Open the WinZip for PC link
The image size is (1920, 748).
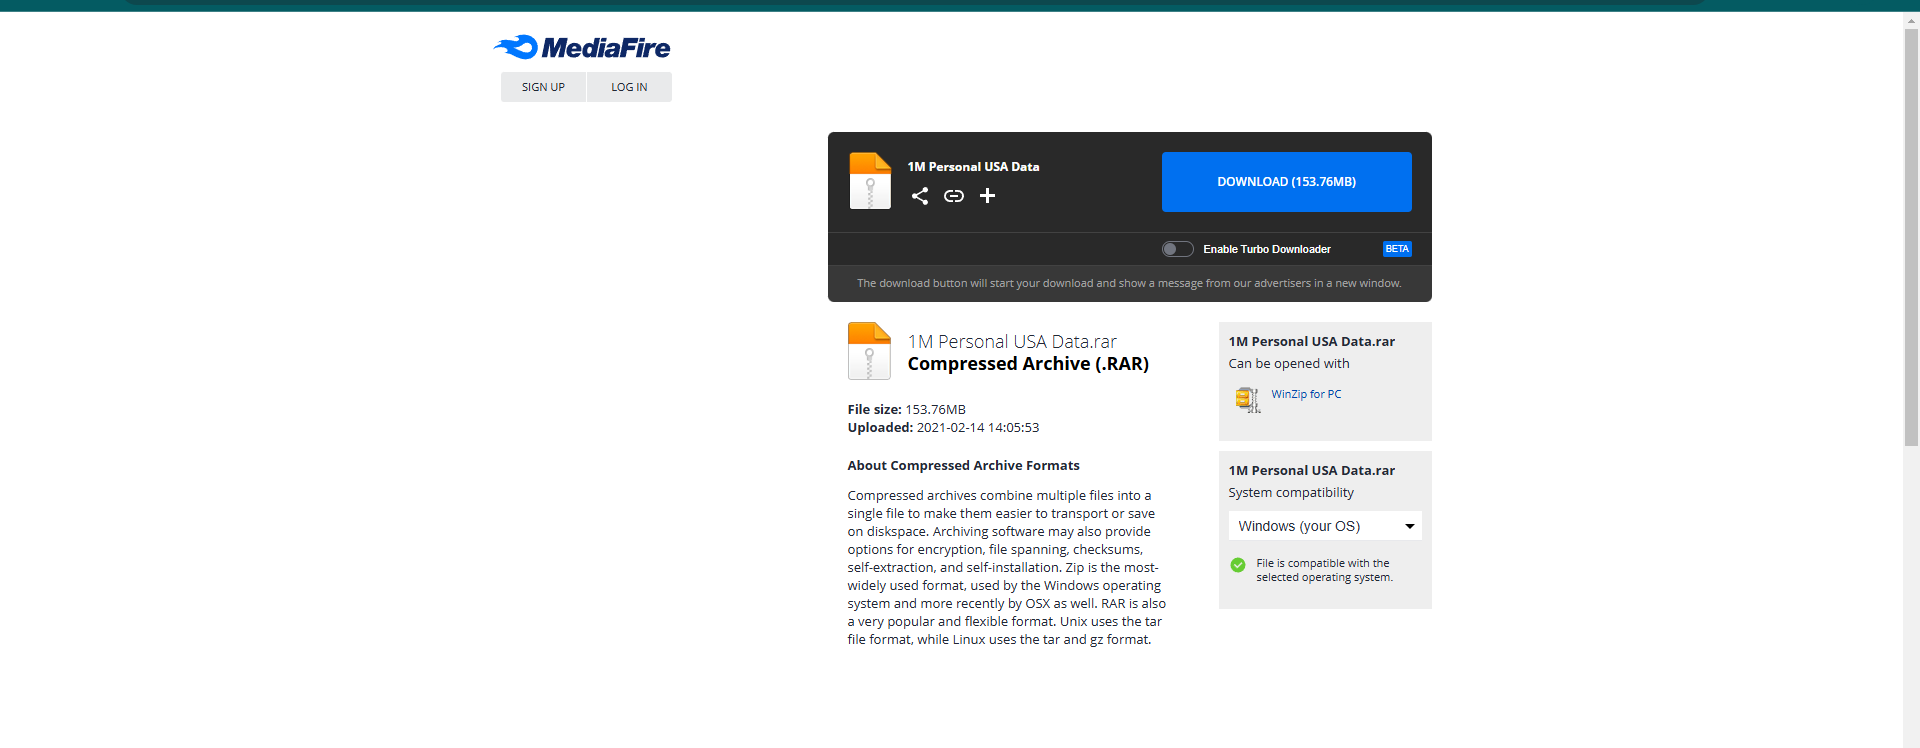[x=1306, y=394]
